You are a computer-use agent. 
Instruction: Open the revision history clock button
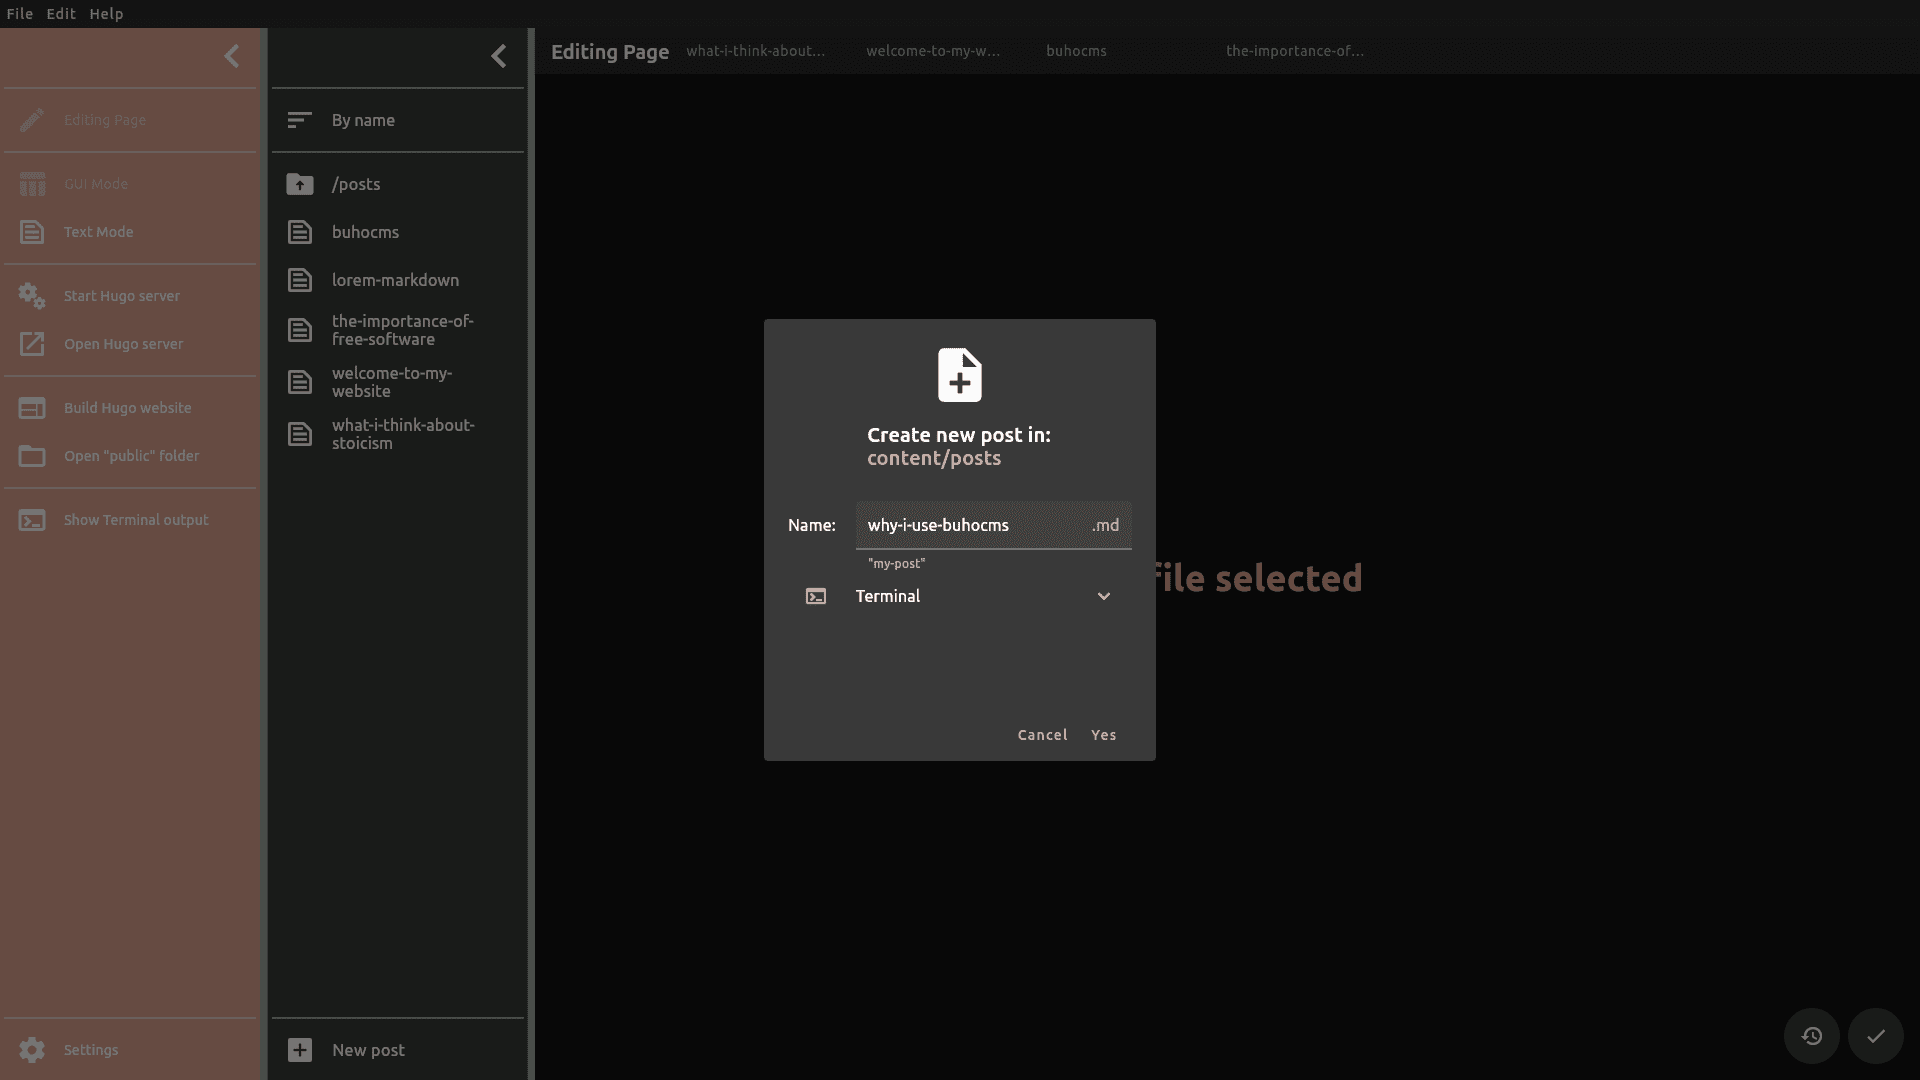pos(1812,1036)
